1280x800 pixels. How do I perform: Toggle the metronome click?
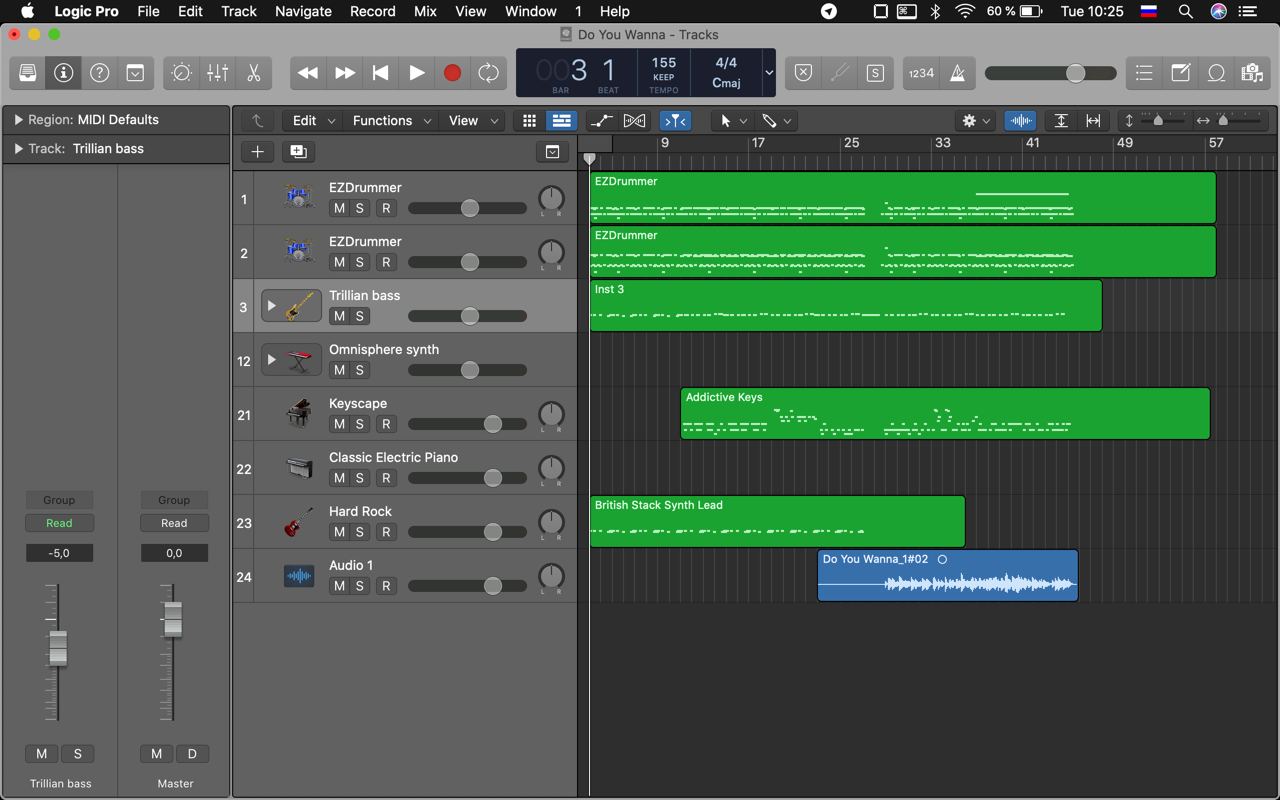[x=957, y=73]
